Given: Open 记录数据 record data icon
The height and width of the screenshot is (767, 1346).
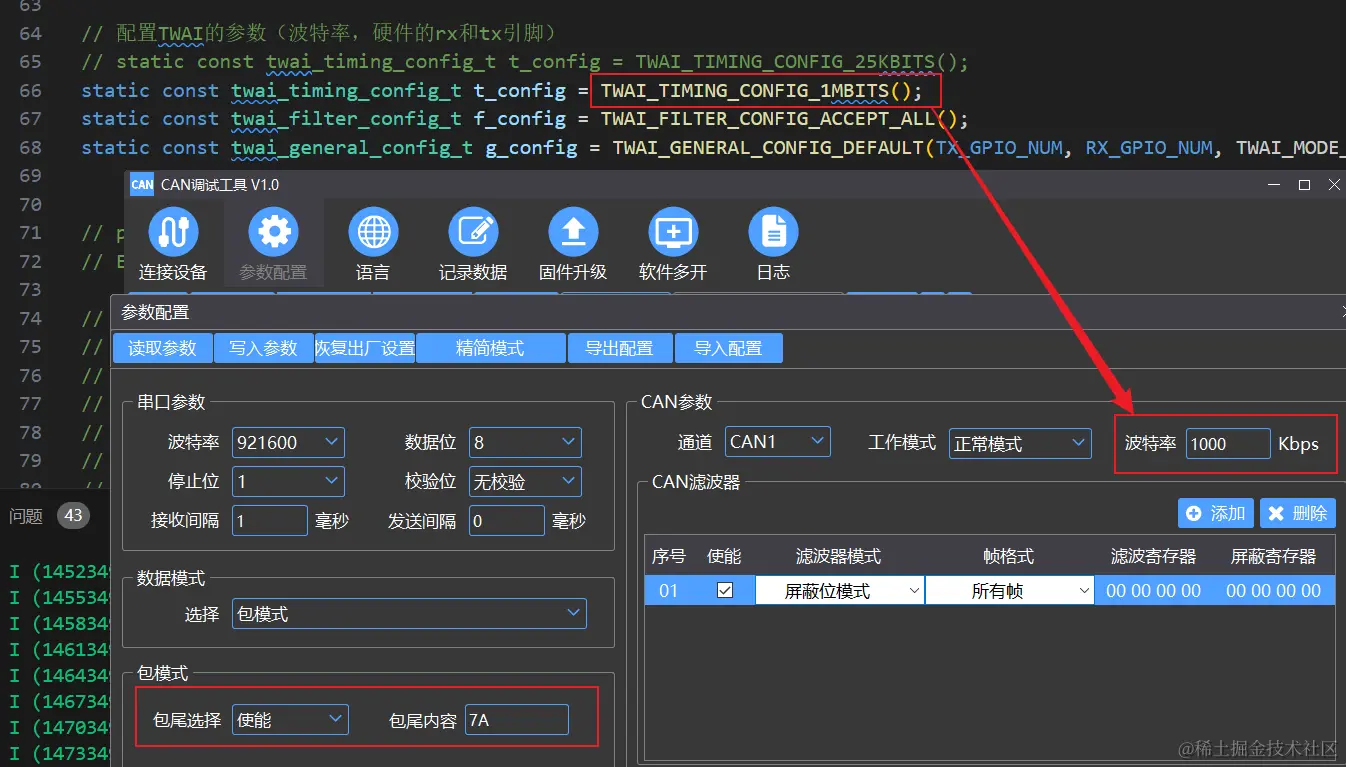Looking at the screenshot, I should pyautogui.click(x=473, y=232).
